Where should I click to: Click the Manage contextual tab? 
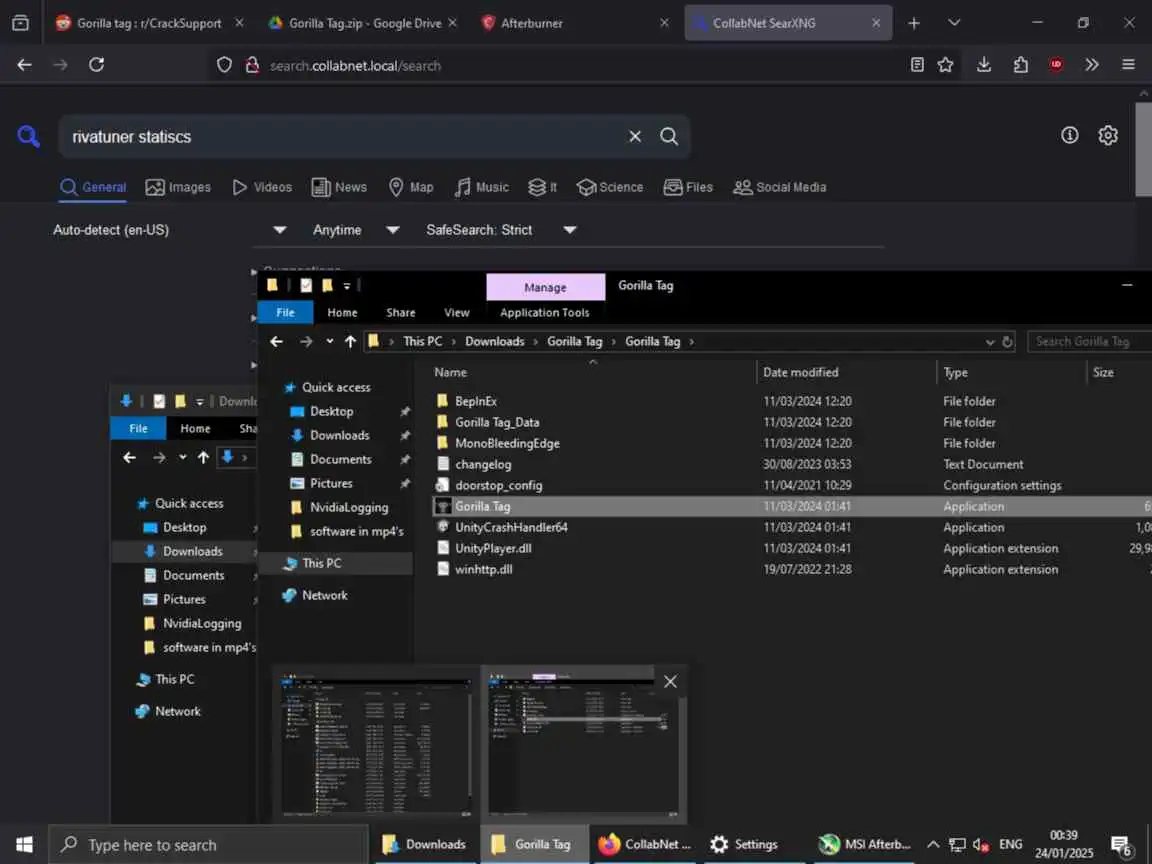coord(545,287)
